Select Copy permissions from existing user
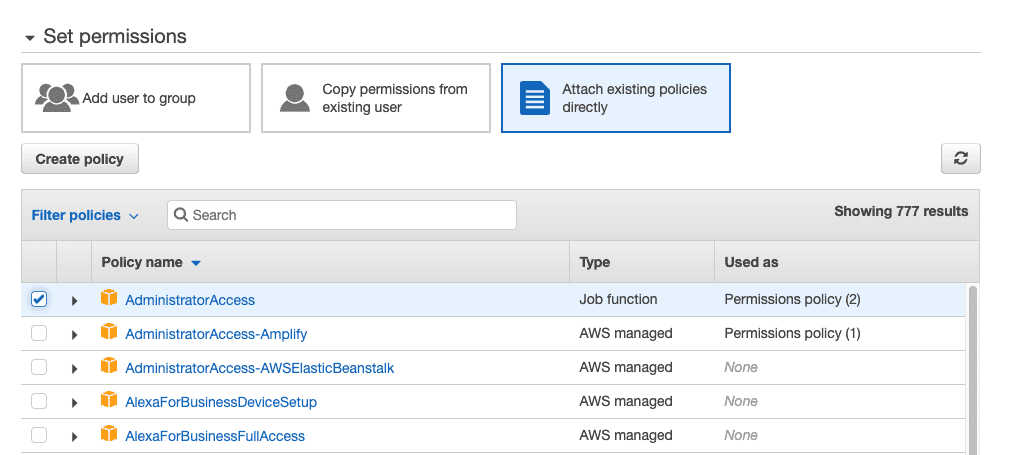Image resolution: width=1011 pixels, height=455 pixels. (376, 98)
